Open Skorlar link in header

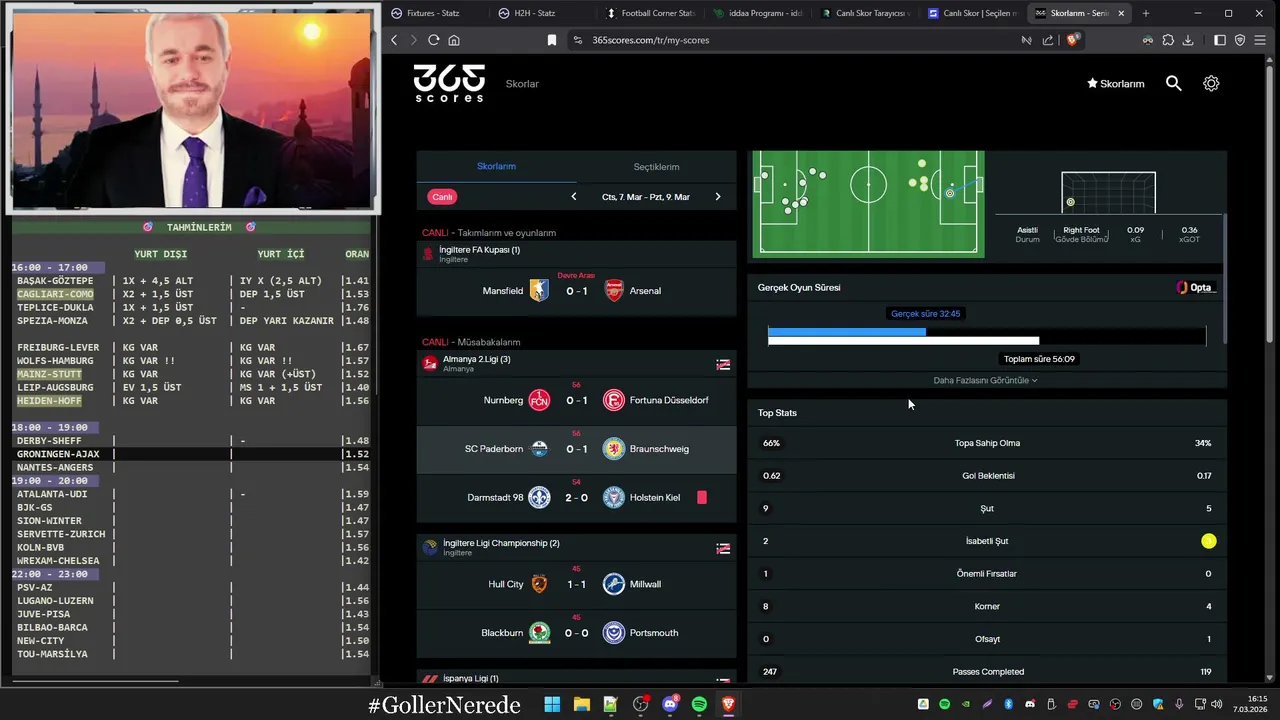pos(522,84)
